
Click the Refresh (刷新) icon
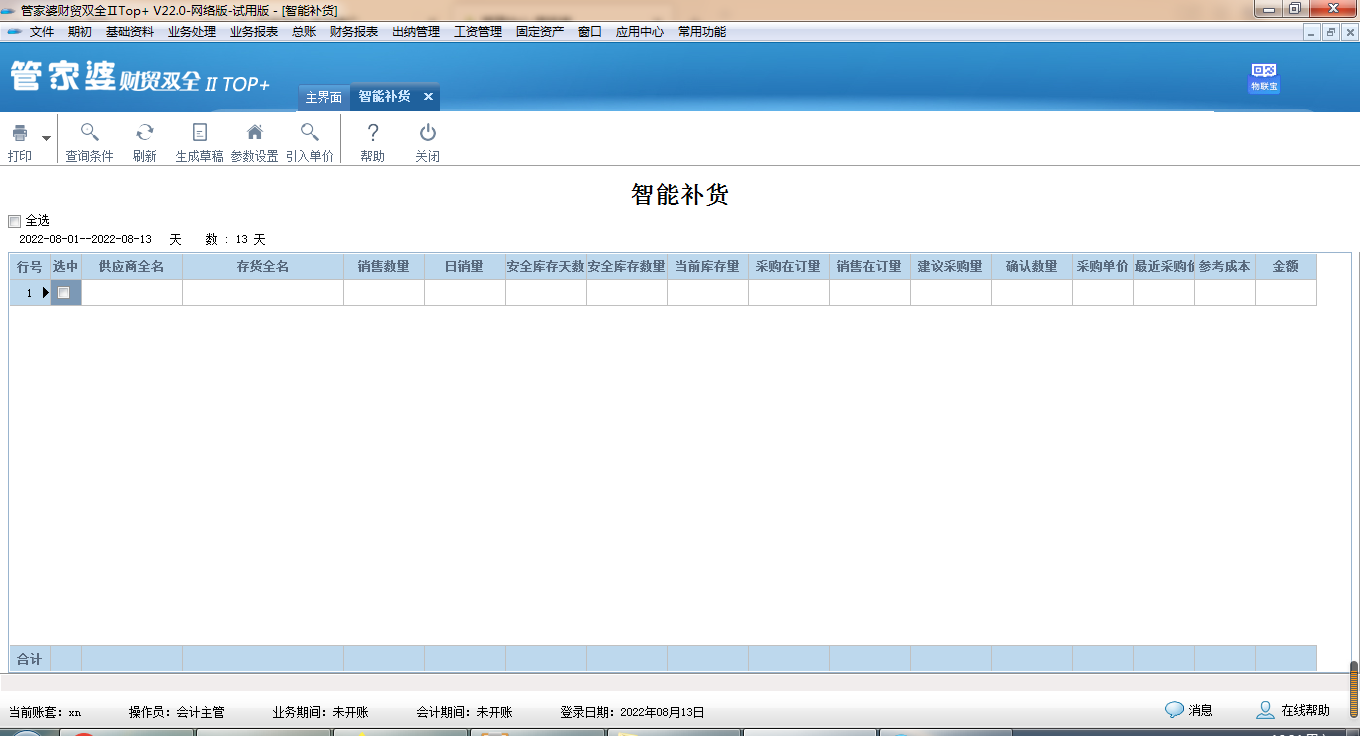pos(145,134)
